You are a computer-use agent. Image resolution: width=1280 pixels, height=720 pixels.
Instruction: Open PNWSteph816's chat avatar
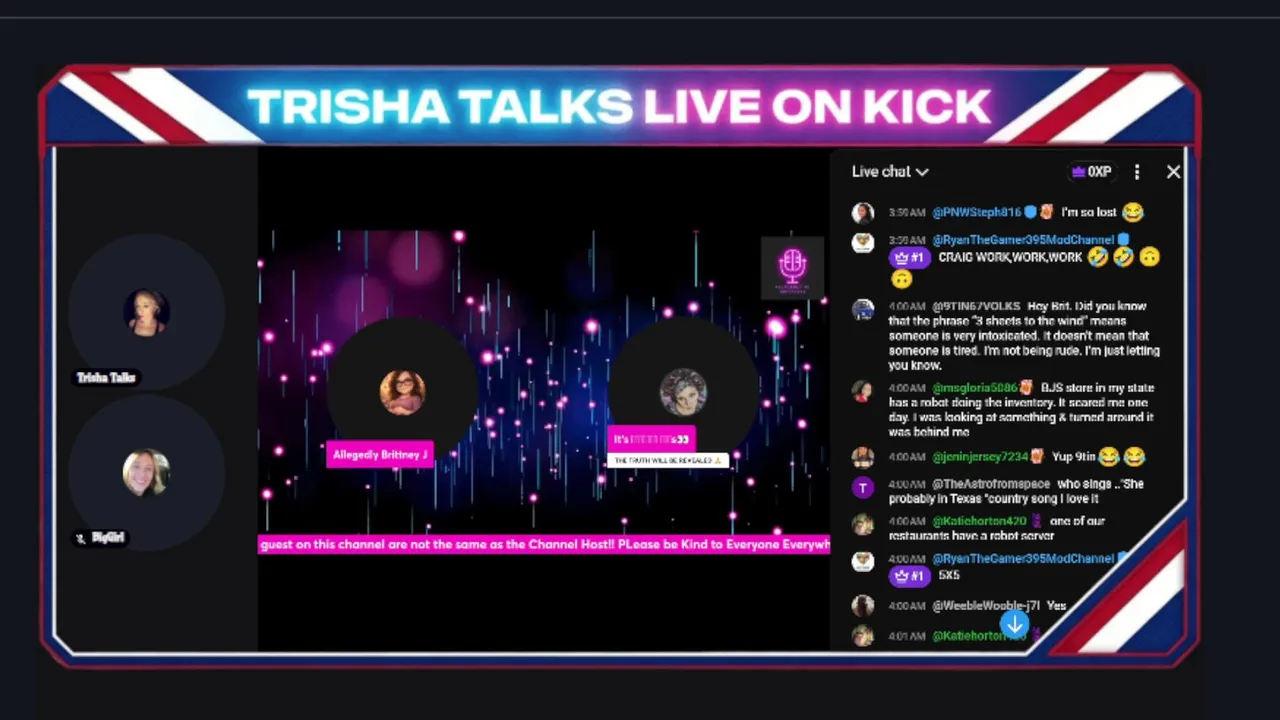[863, 213]
